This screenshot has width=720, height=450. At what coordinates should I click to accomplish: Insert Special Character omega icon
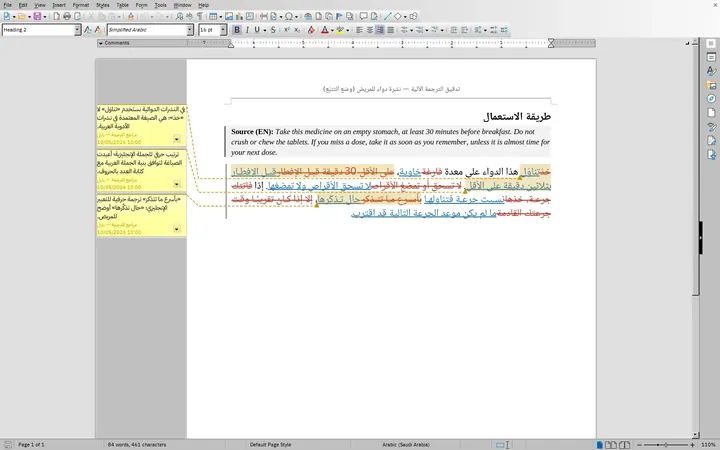289,17
